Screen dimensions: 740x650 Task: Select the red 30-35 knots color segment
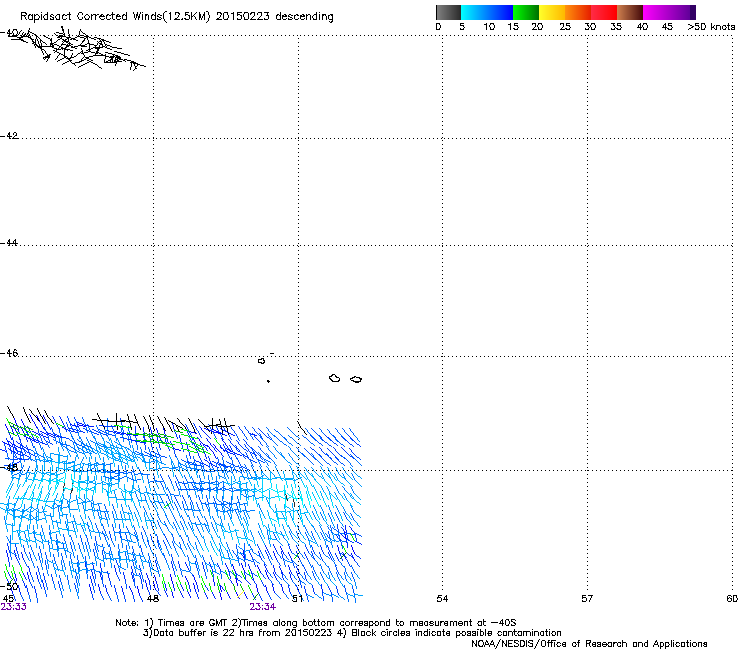[604, 12]
